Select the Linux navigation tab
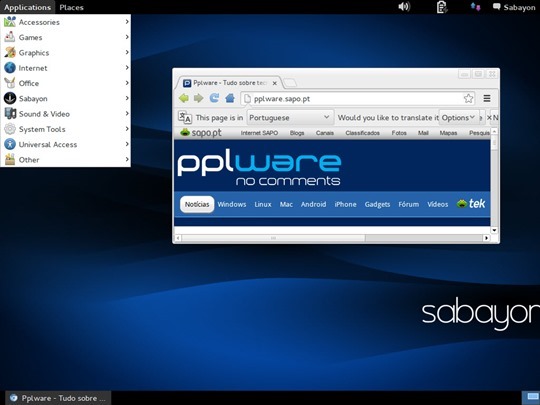This screenshot has width=540, height=405. tap(263, 205)
